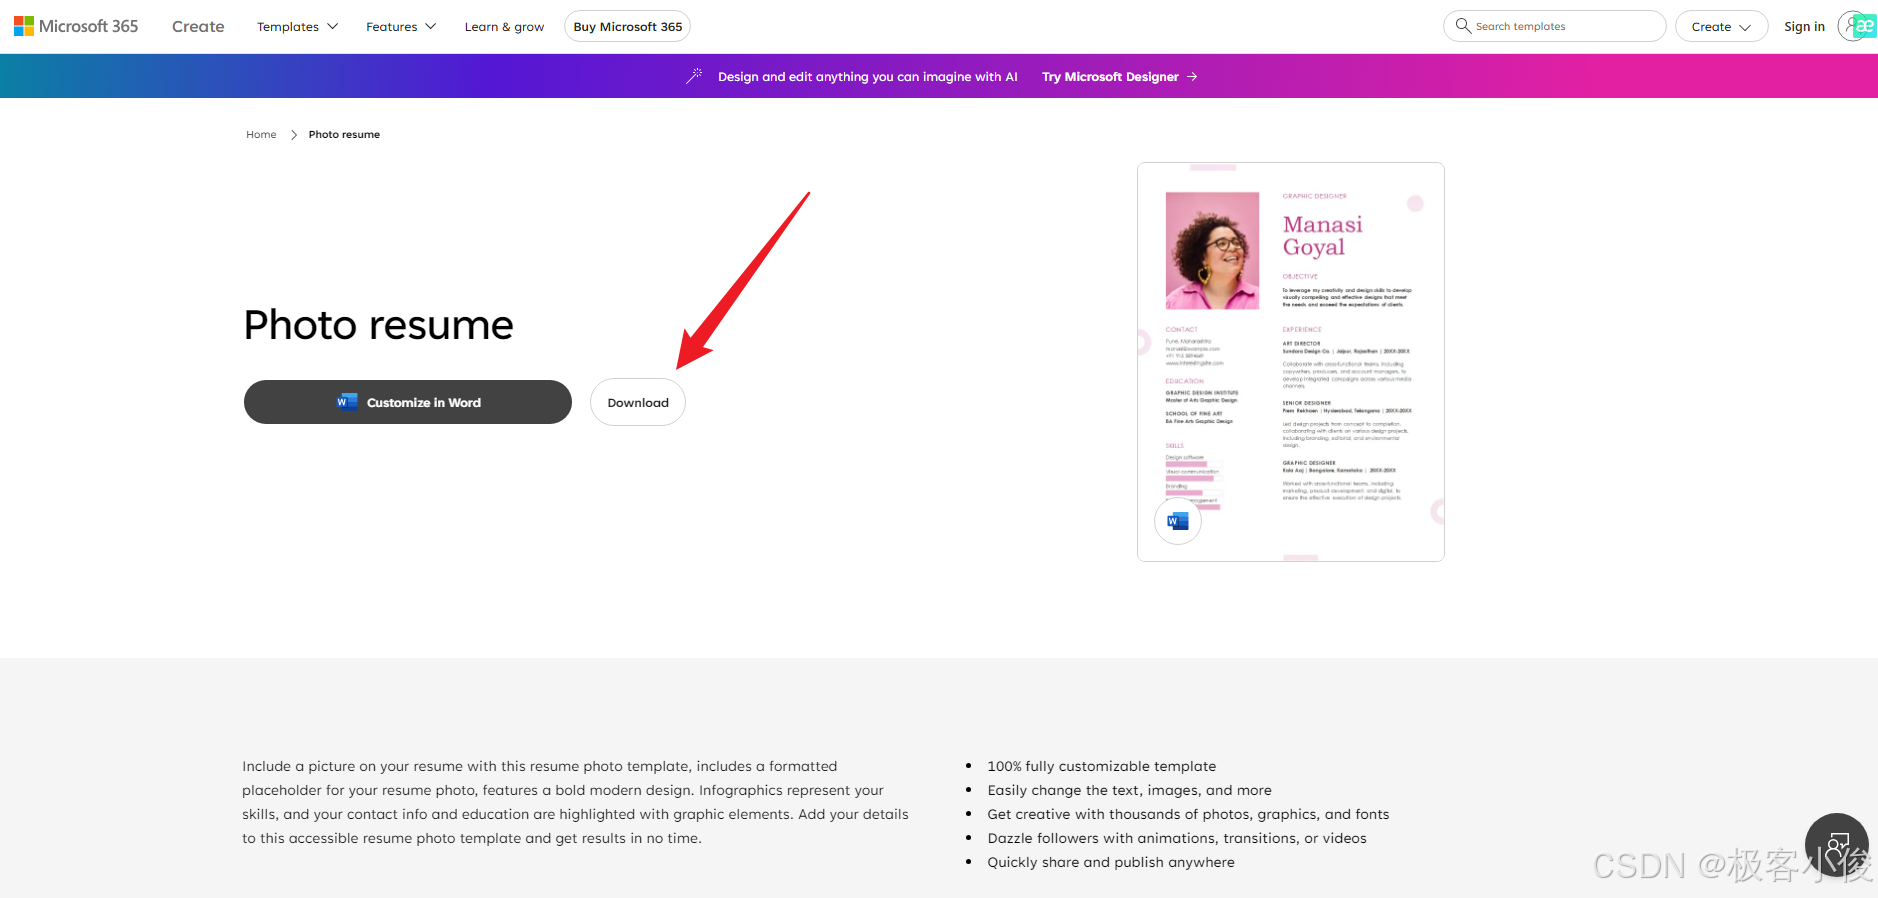
Task: Focus the Search templates field
Action: pyautogui.click(x=1554, y=26)
